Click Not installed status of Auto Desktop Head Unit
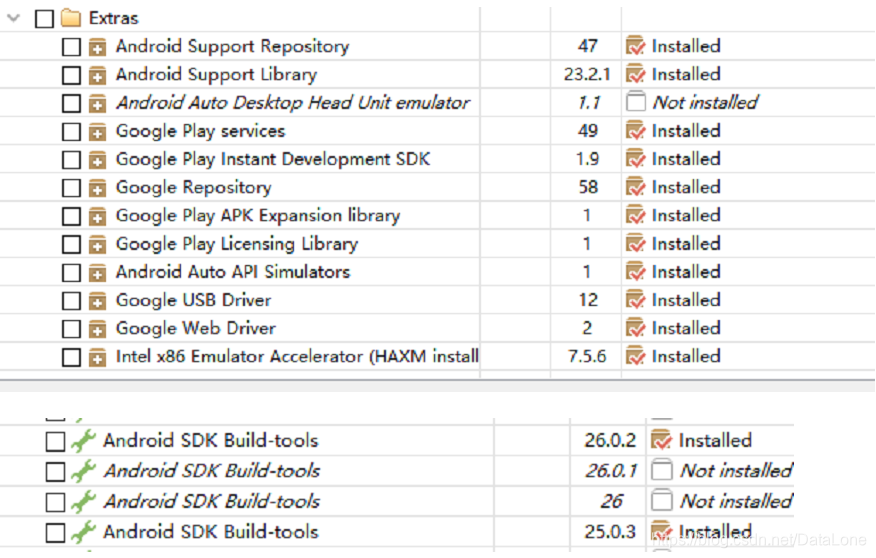The height and width of the screenshot is (558, 876). 705,103
